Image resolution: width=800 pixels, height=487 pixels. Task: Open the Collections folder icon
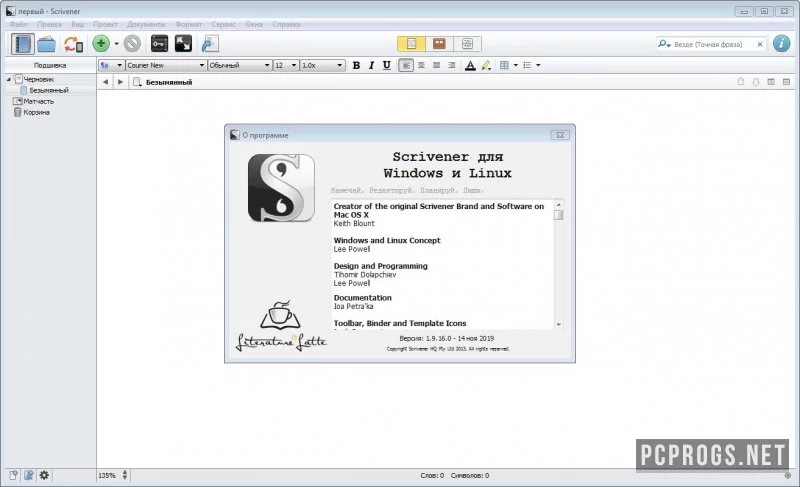pyautogui.click(x=46, y=44)
